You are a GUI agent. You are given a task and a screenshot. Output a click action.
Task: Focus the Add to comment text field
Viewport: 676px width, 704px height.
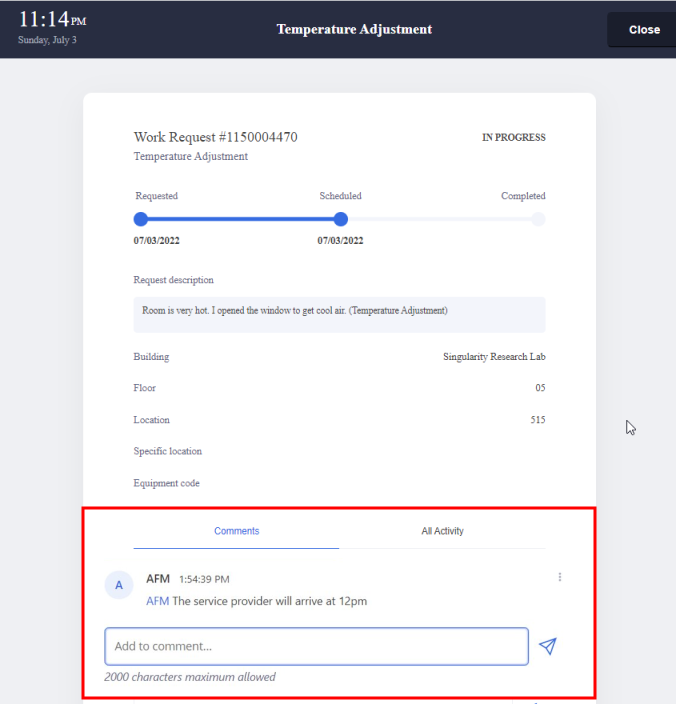[x=316, y=646]
